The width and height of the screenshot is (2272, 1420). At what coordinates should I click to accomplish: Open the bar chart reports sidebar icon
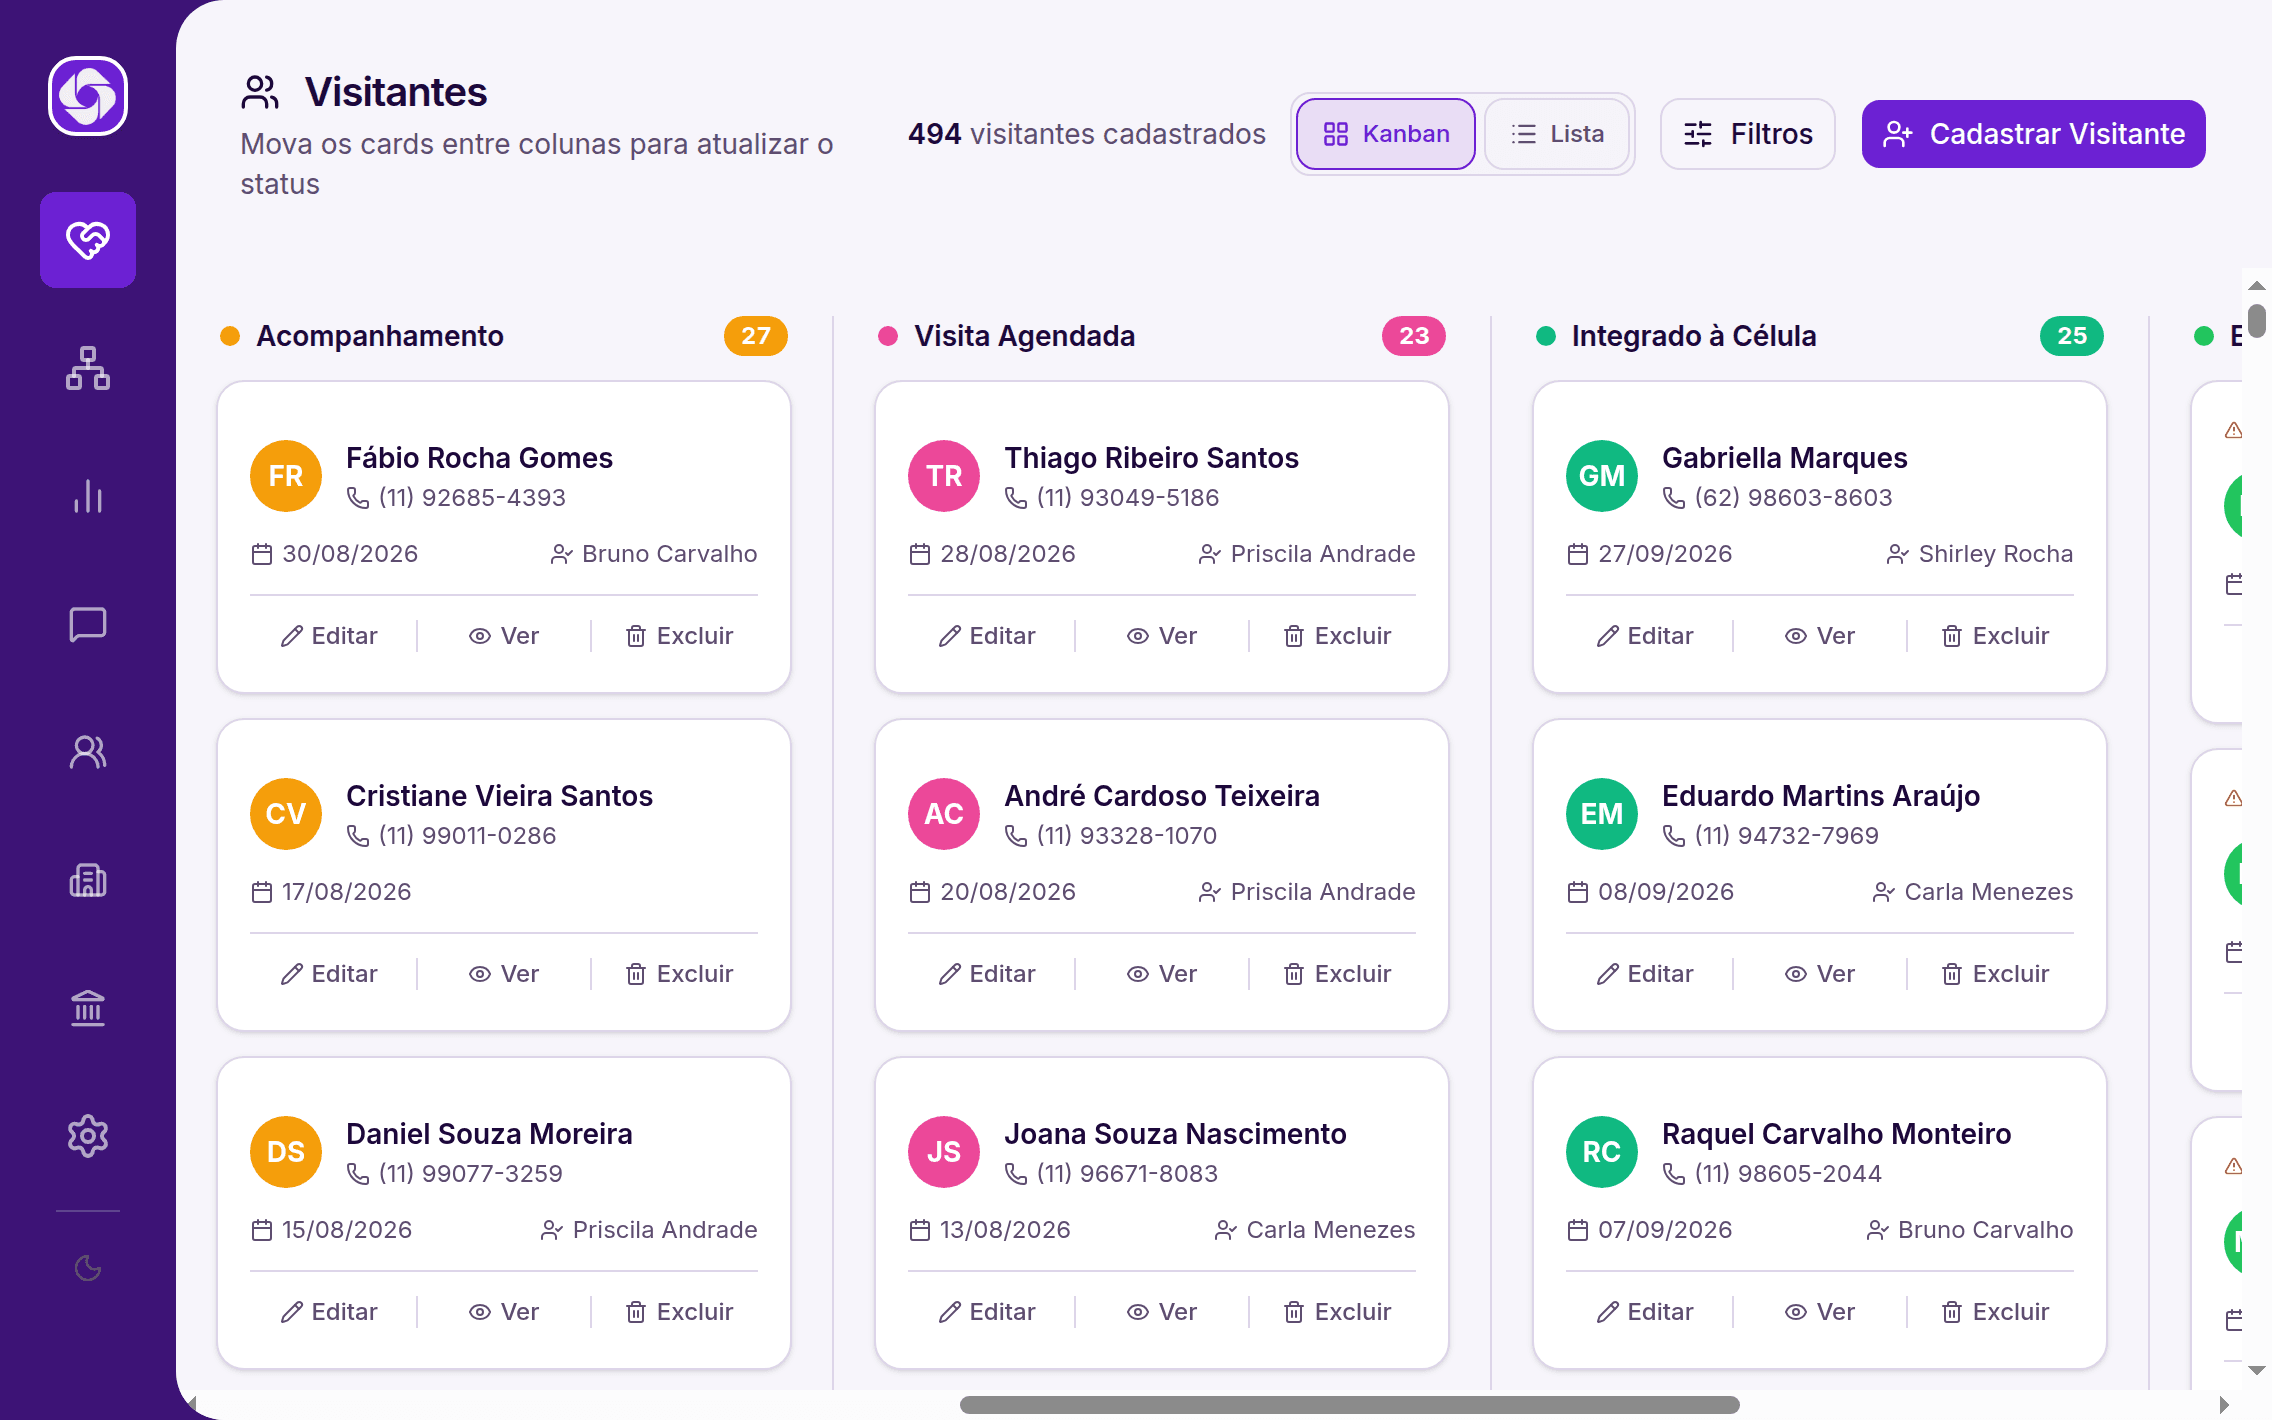point(88,496)
